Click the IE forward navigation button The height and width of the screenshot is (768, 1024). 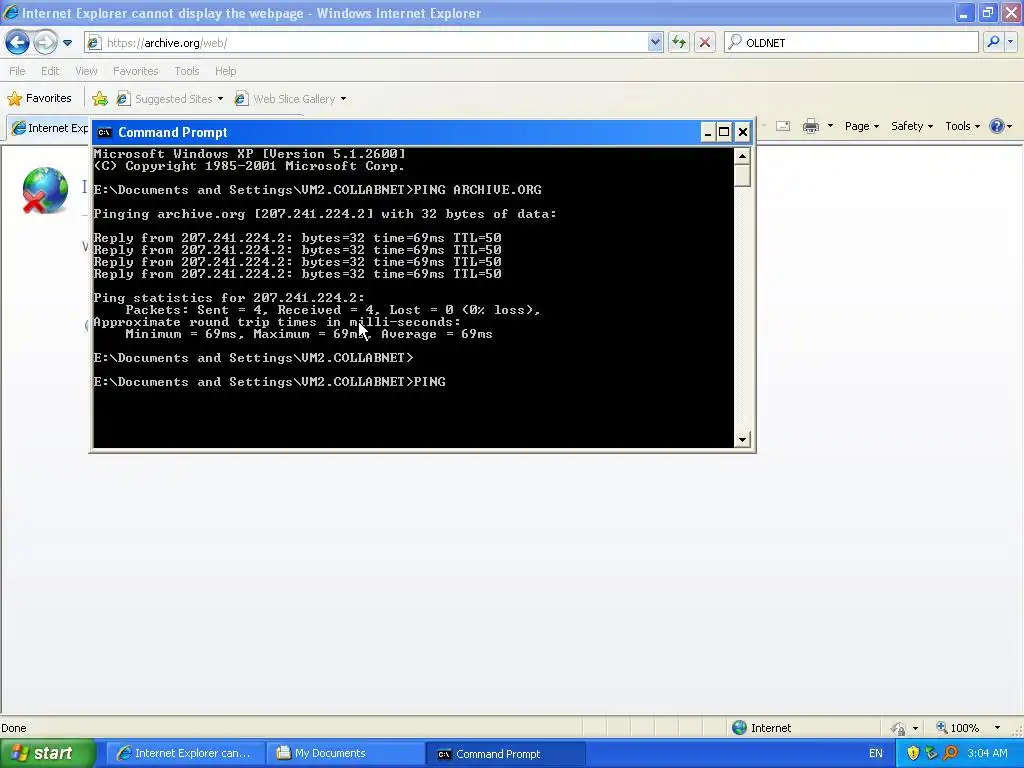tap(45, 43)
